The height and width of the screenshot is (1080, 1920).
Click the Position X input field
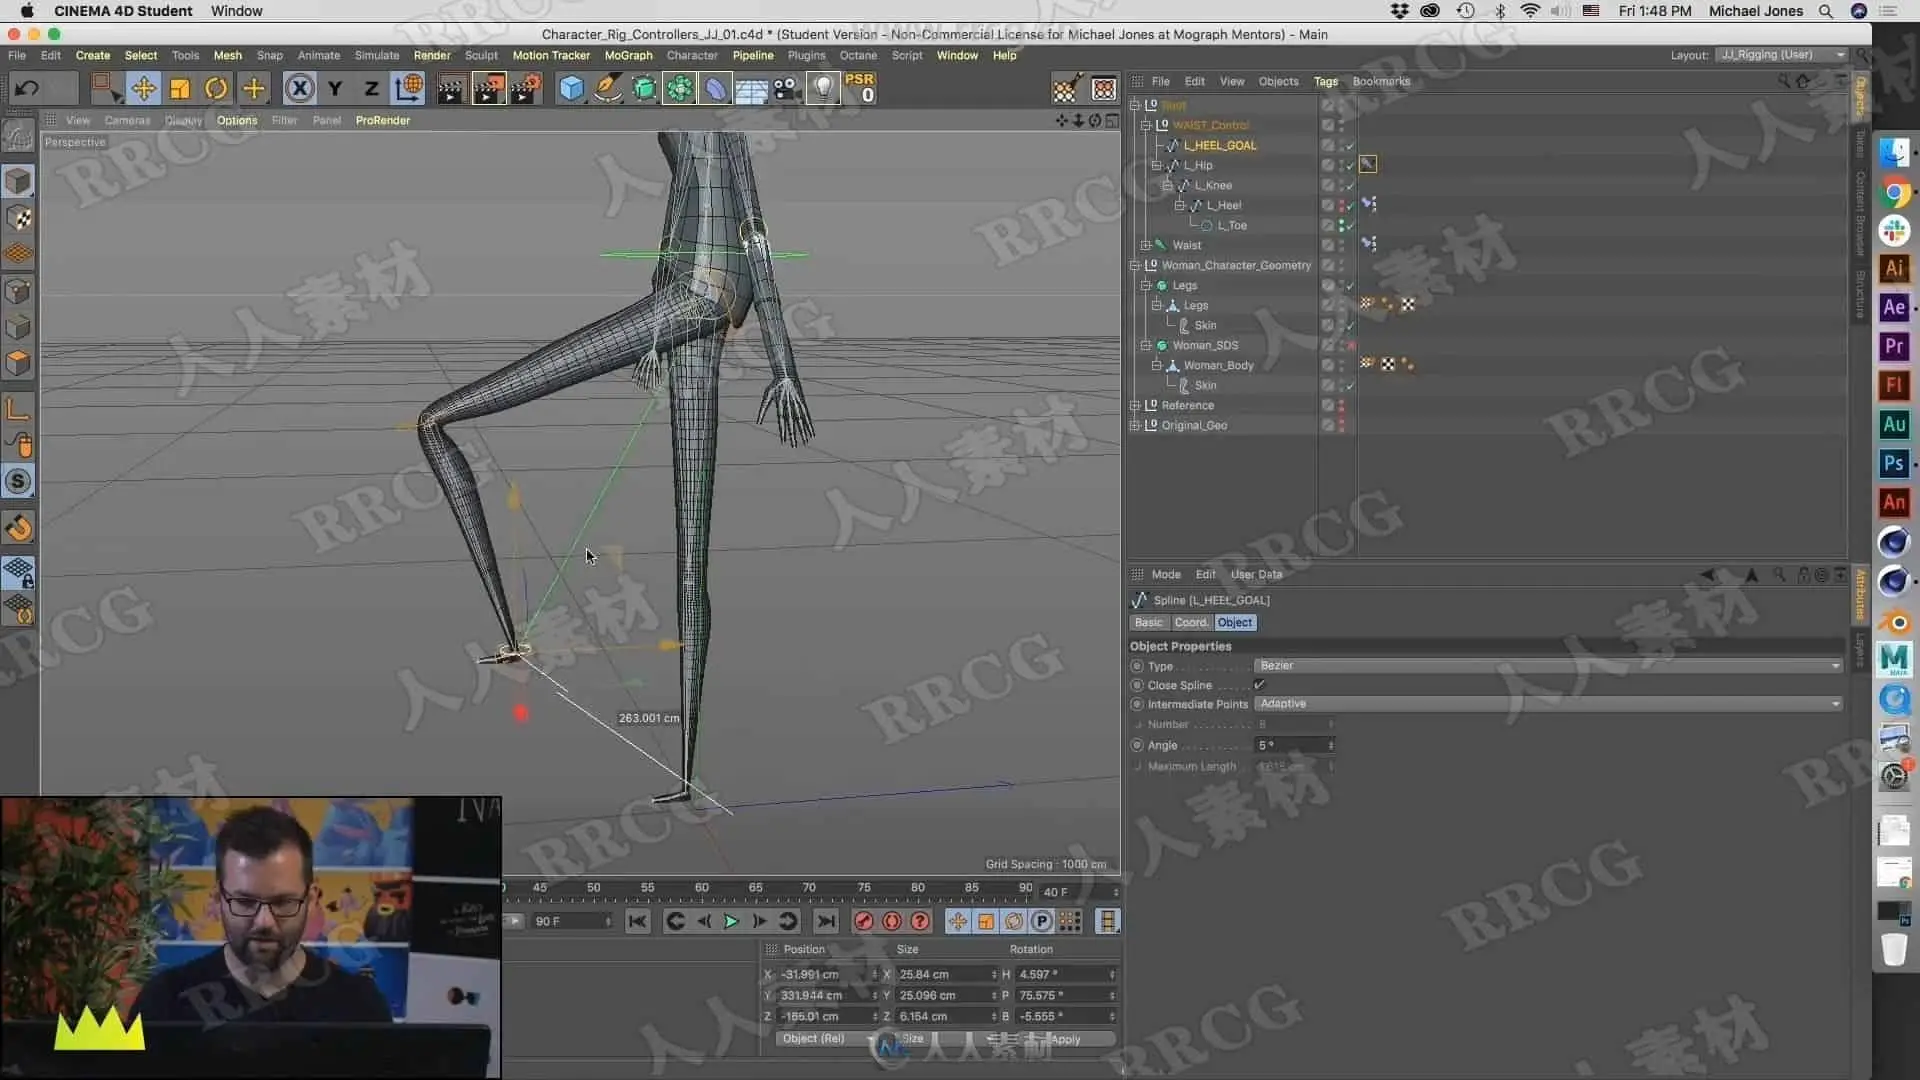pos(822,974)
